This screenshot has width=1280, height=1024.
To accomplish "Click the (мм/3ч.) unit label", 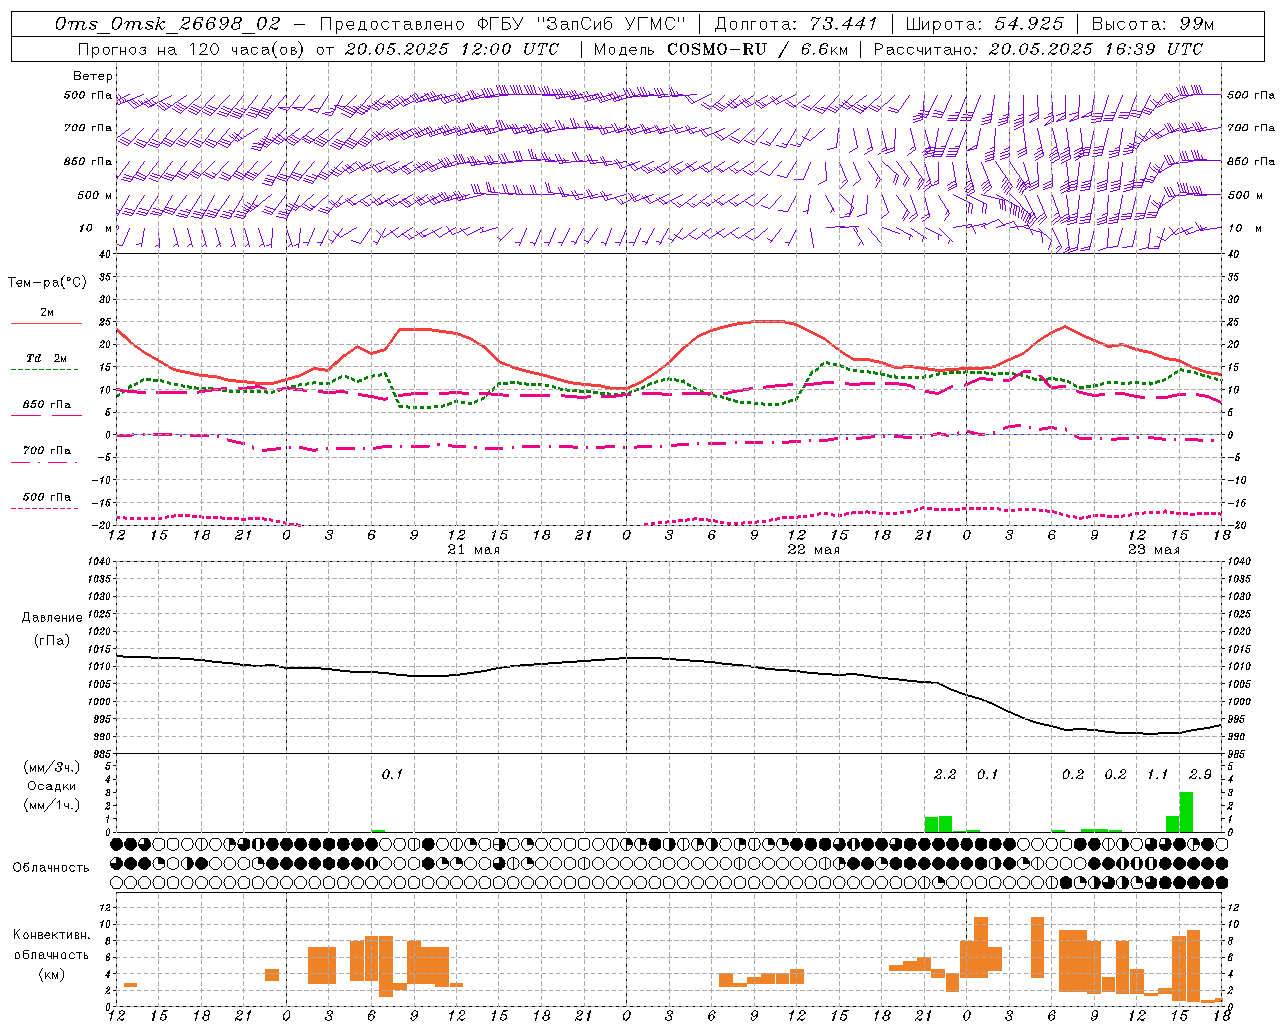I will click(x=52, y=767).
